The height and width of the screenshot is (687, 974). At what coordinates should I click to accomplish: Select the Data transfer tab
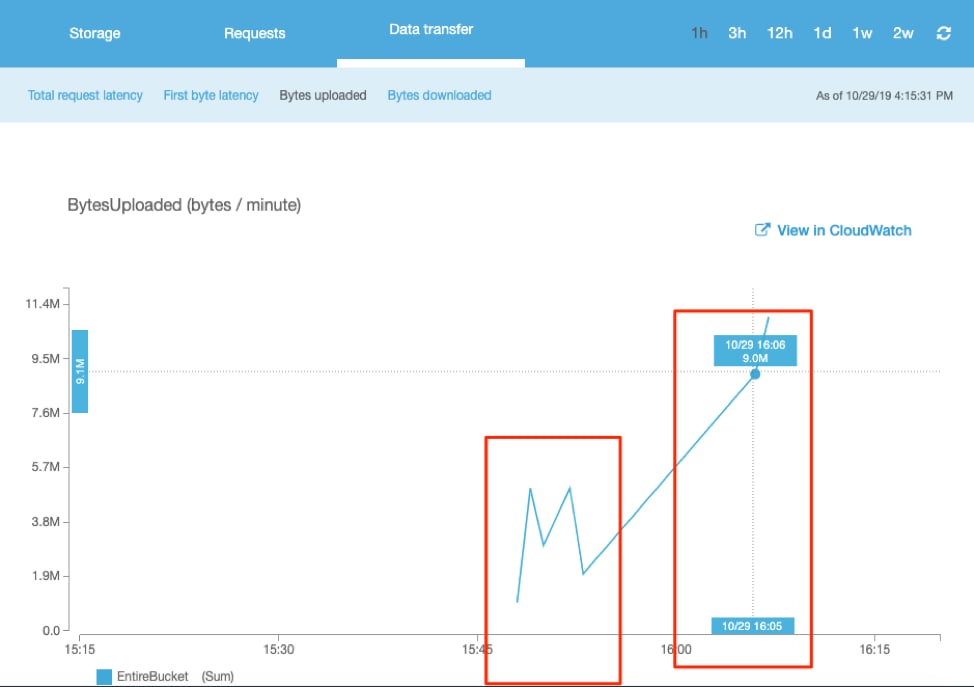click(431, 30)
